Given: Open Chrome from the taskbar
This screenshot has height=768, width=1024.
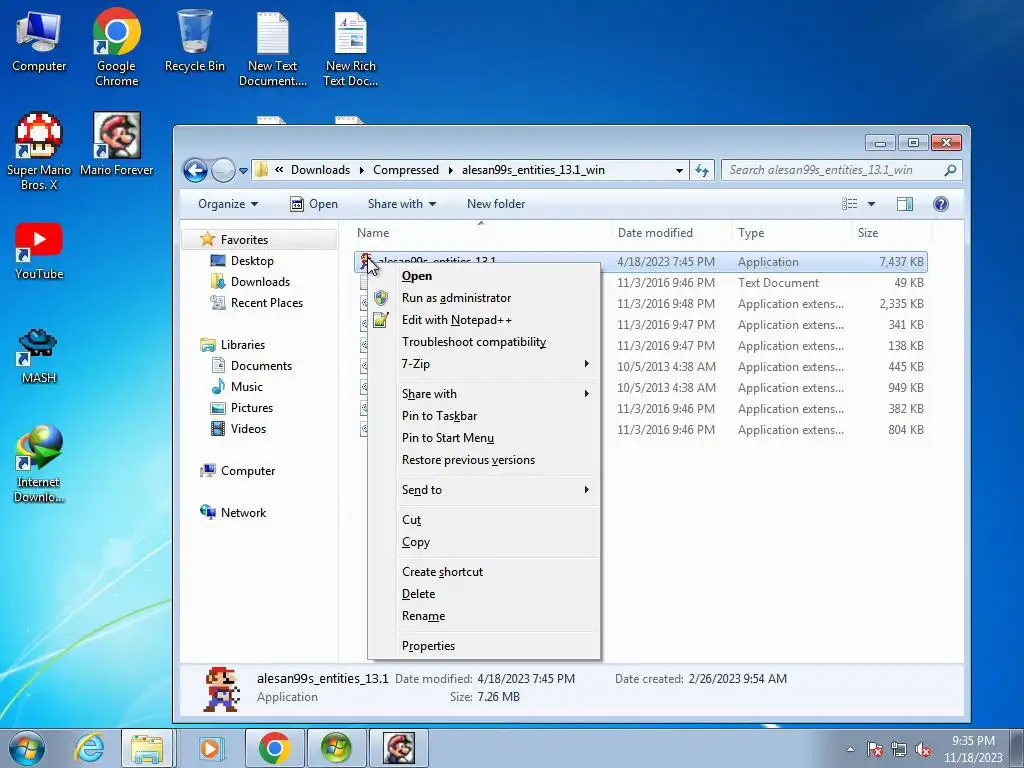Looking at the screenshot, I should (x=274, y=748).
